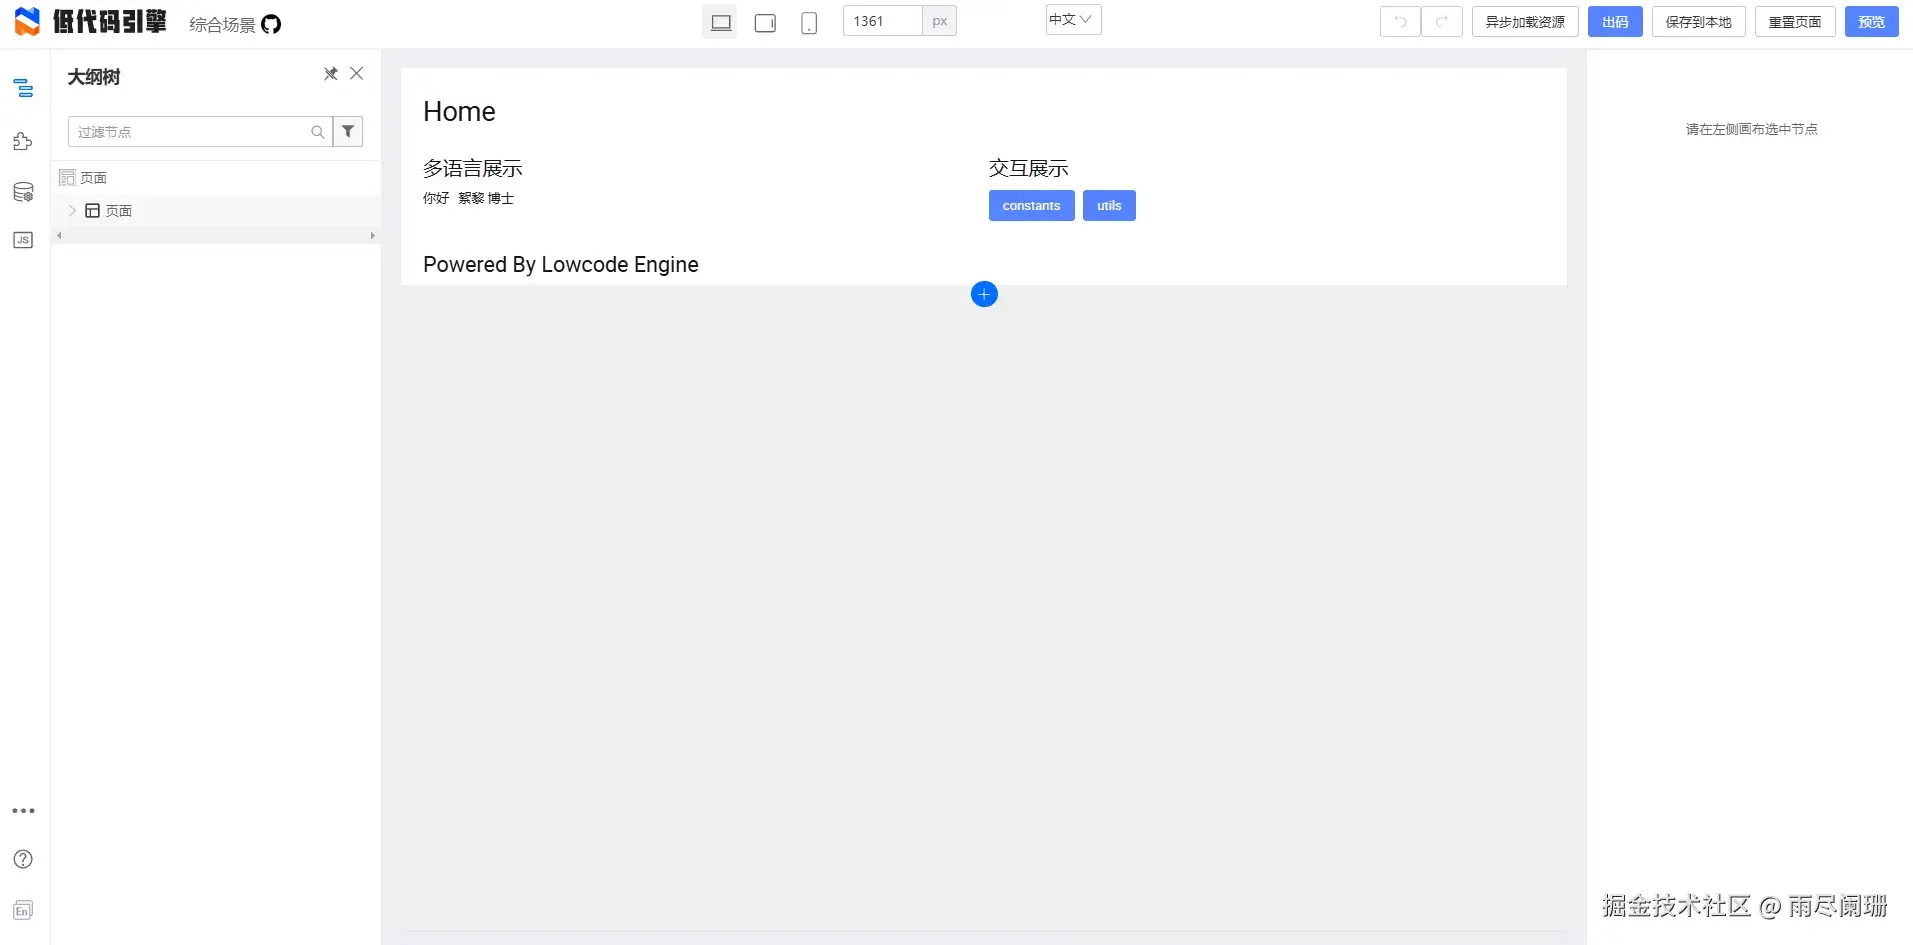Select the root 页面 item in outline

pyautogui.click(x=93, y=178)
